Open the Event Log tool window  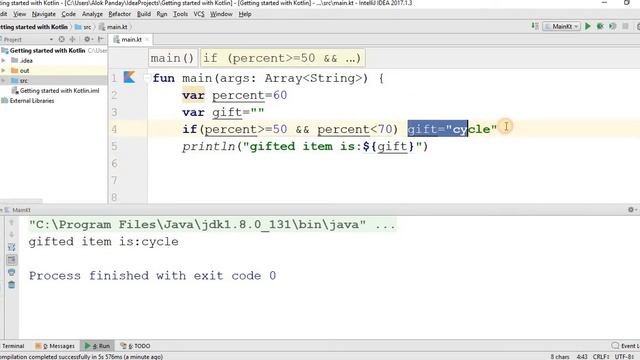[x=626, y=346]
